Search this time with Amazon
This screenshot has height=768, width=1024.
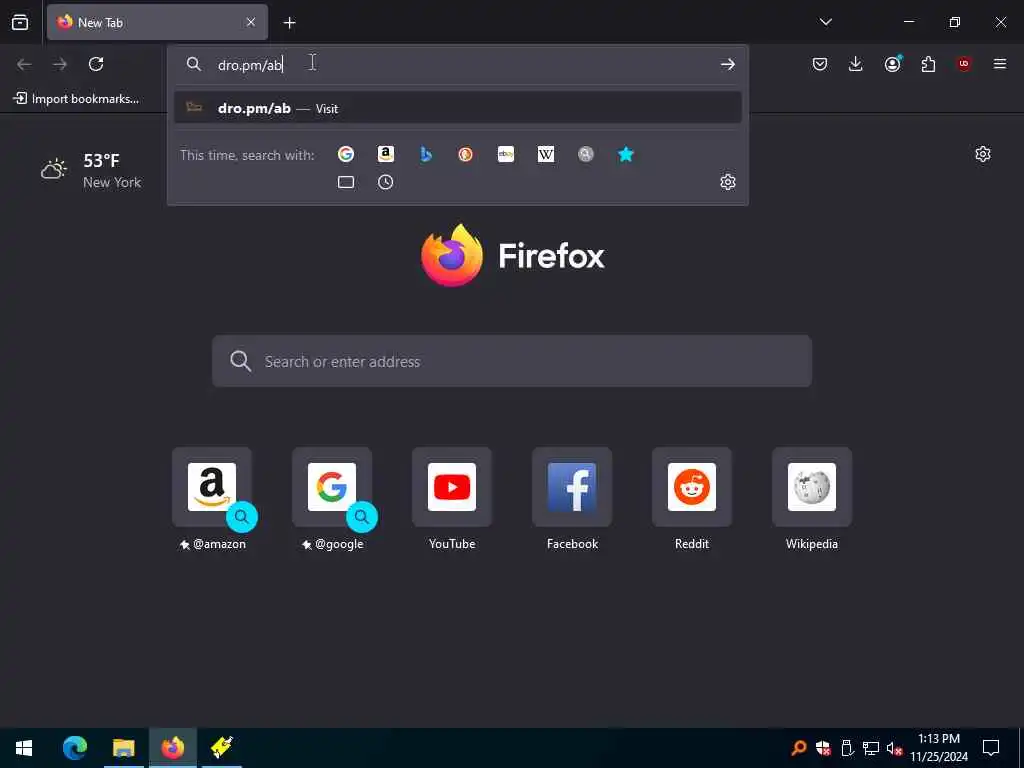pos(386,154)
